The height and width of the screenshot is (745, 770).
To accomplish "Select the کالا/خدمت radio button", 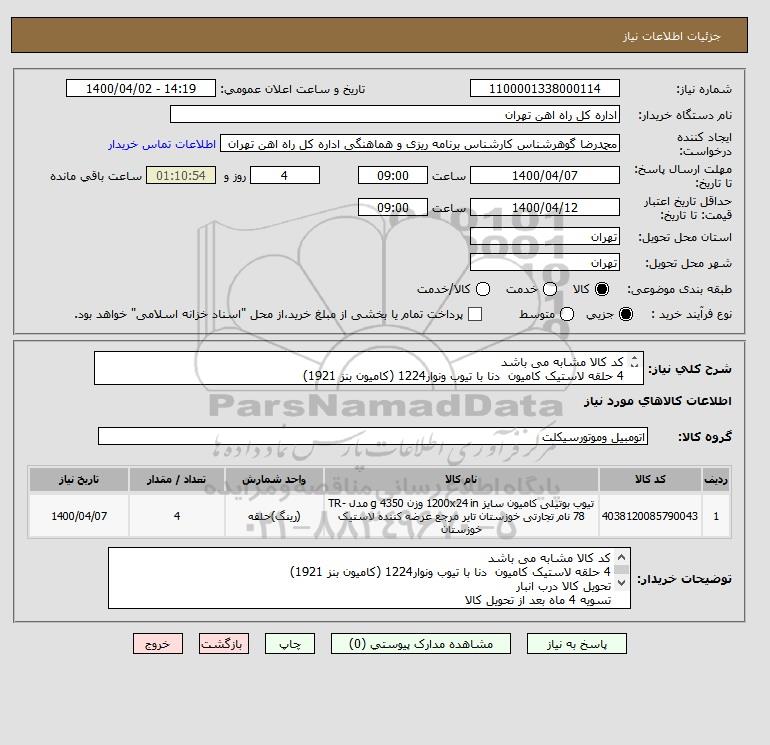I will coord(483,289).
